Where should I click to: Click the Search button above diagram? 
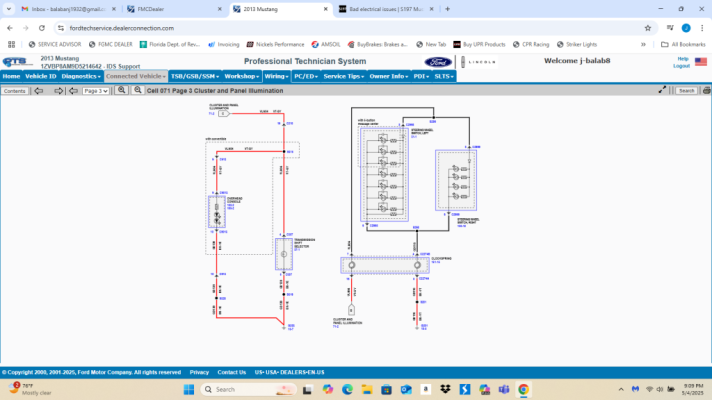pyautogui.click(x=686, y=91)
